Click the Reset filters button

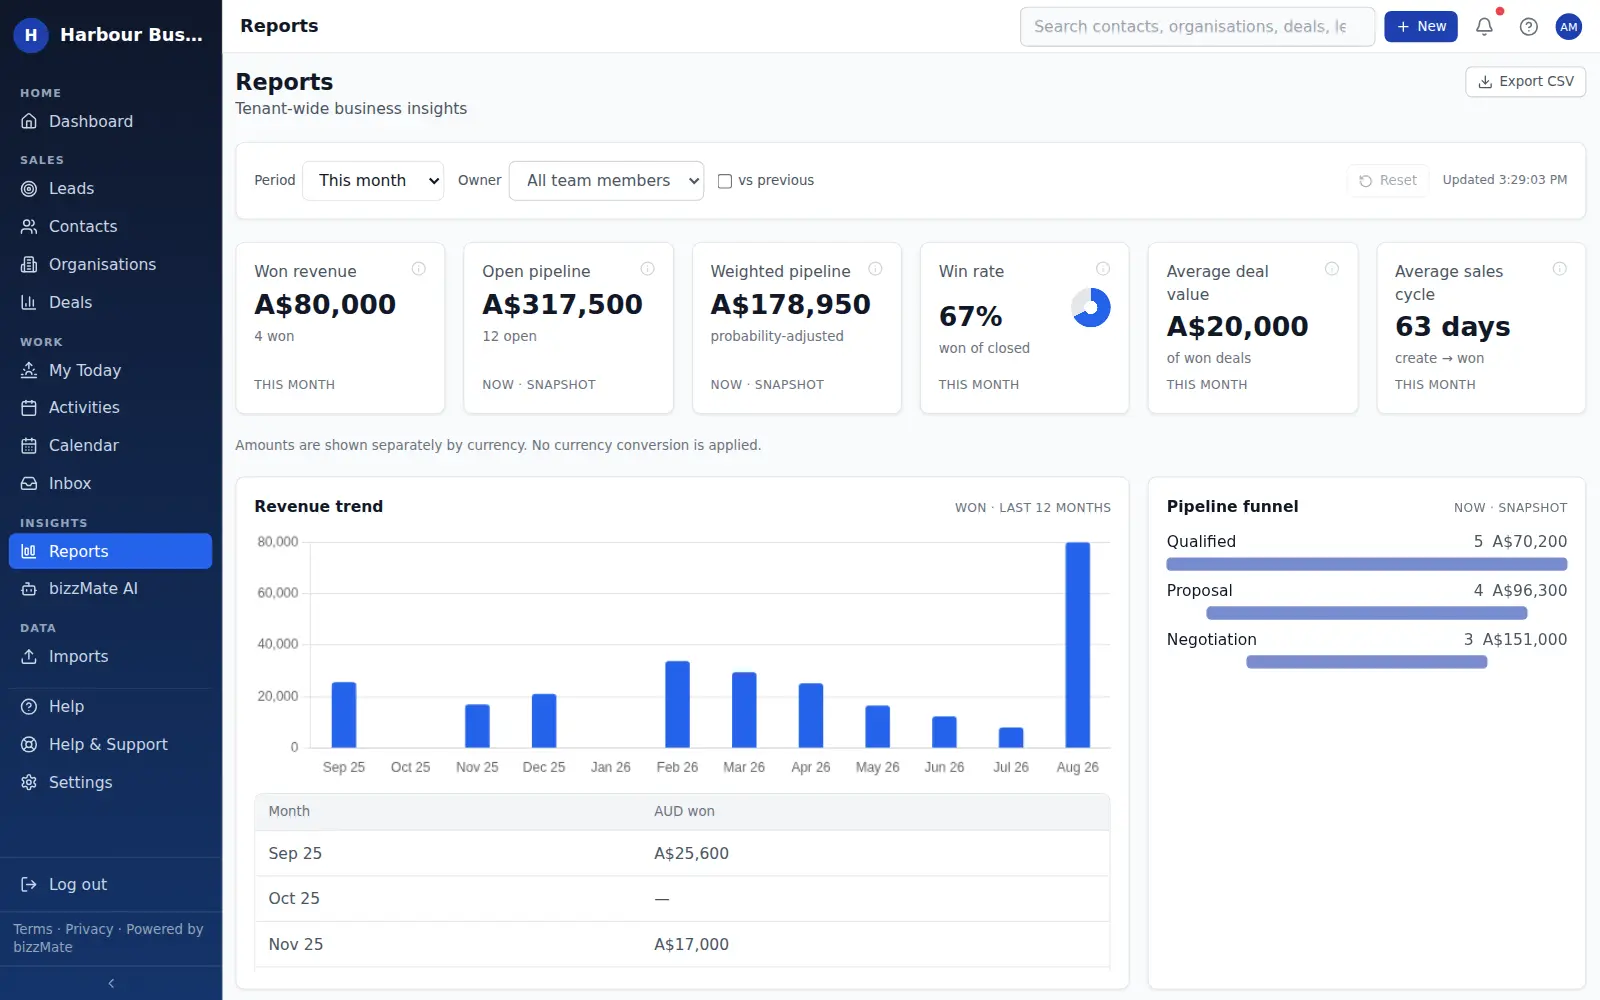tap(1388, 180)
